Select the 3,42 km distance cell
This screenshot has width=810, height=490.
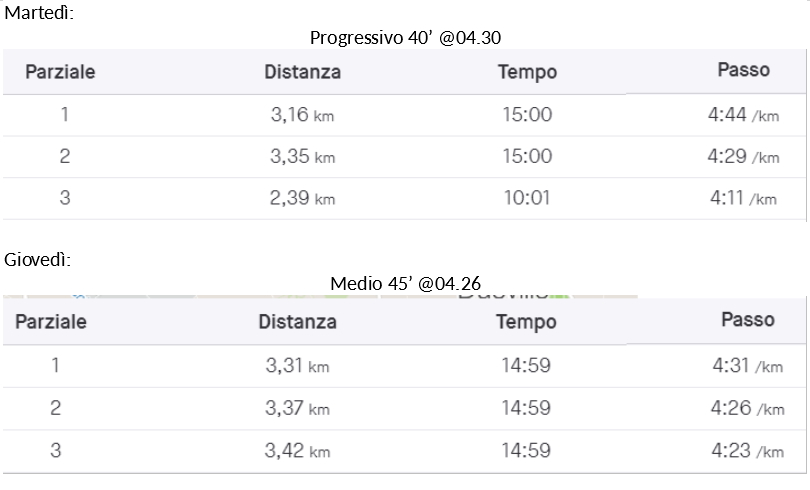click(x=298, y=451)
